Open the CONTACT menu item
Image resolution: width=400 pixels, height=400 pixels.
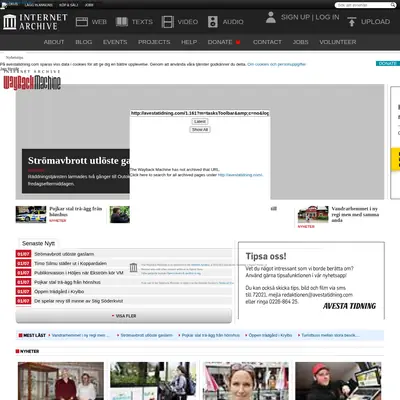(x=267, y=42)
